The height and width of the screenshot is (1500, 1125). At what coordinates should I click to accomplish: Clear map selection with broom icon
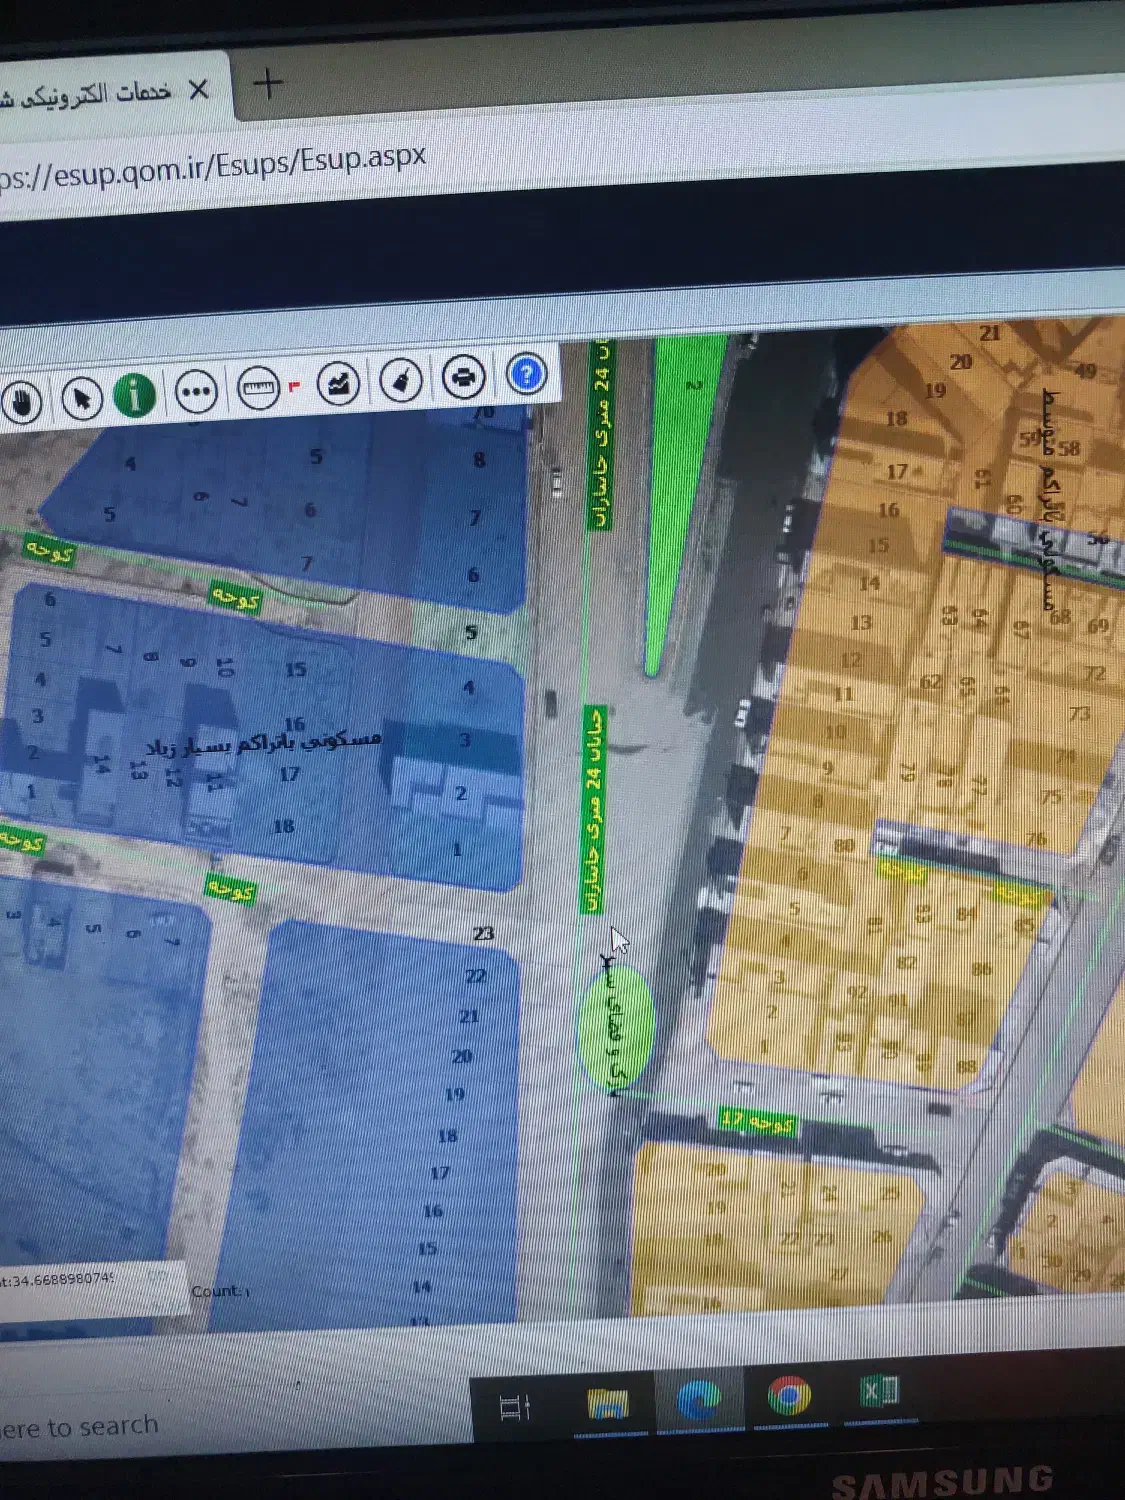click(401, 380)
